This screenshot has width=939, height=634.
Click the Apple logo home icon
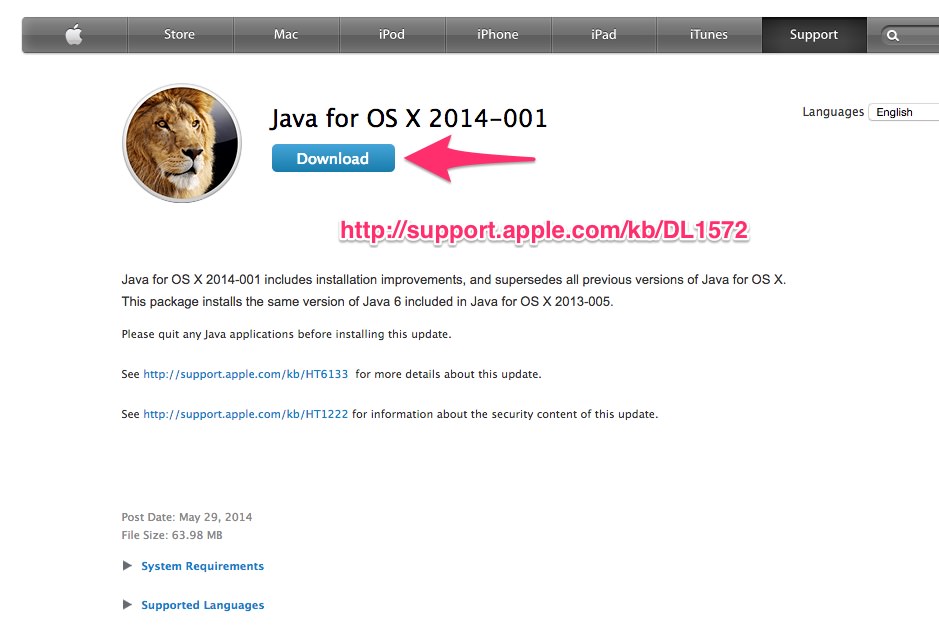click(74, 35)
